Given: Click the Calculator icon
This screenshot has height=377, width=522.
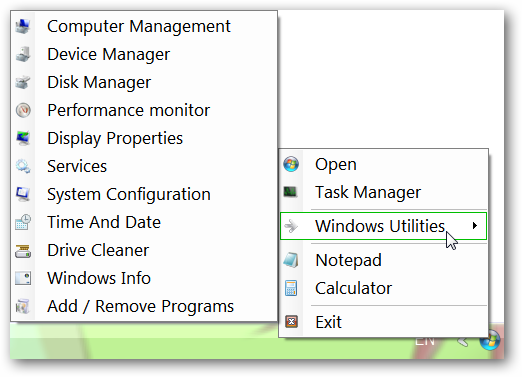Looking at the screenshot, I should (x=291, y=288).
